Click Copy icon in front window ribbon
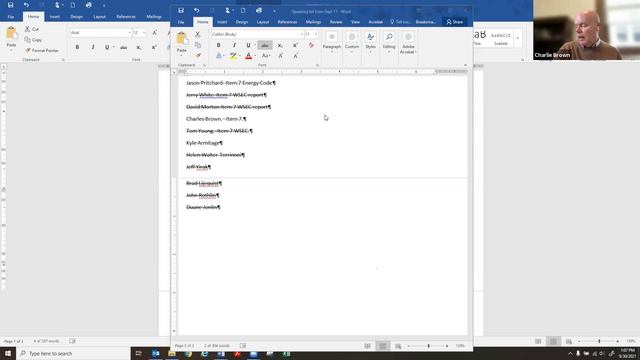Screen dimensions: 640x360 tap(198, 45)
